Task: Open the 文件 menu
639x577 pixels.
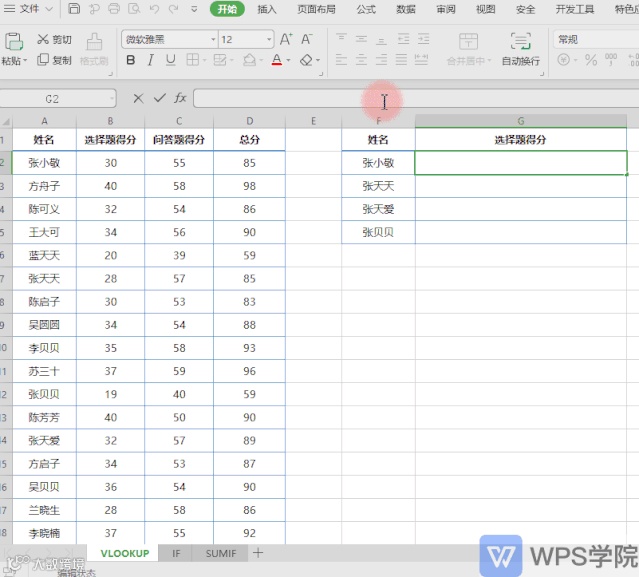Action: pyautogui.click(x=28, y=9)
